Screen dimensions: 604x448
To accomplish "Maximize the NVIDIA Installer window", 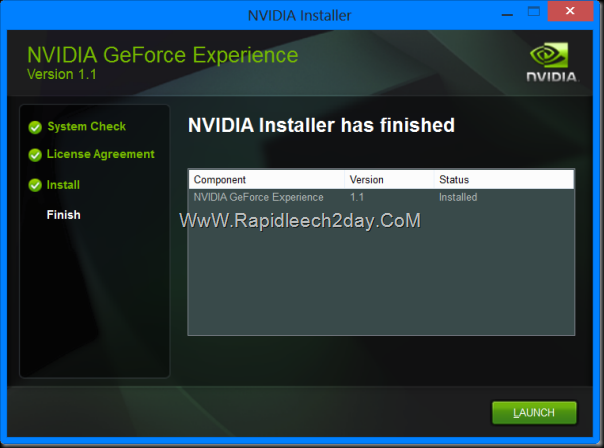I will (534, 11).
